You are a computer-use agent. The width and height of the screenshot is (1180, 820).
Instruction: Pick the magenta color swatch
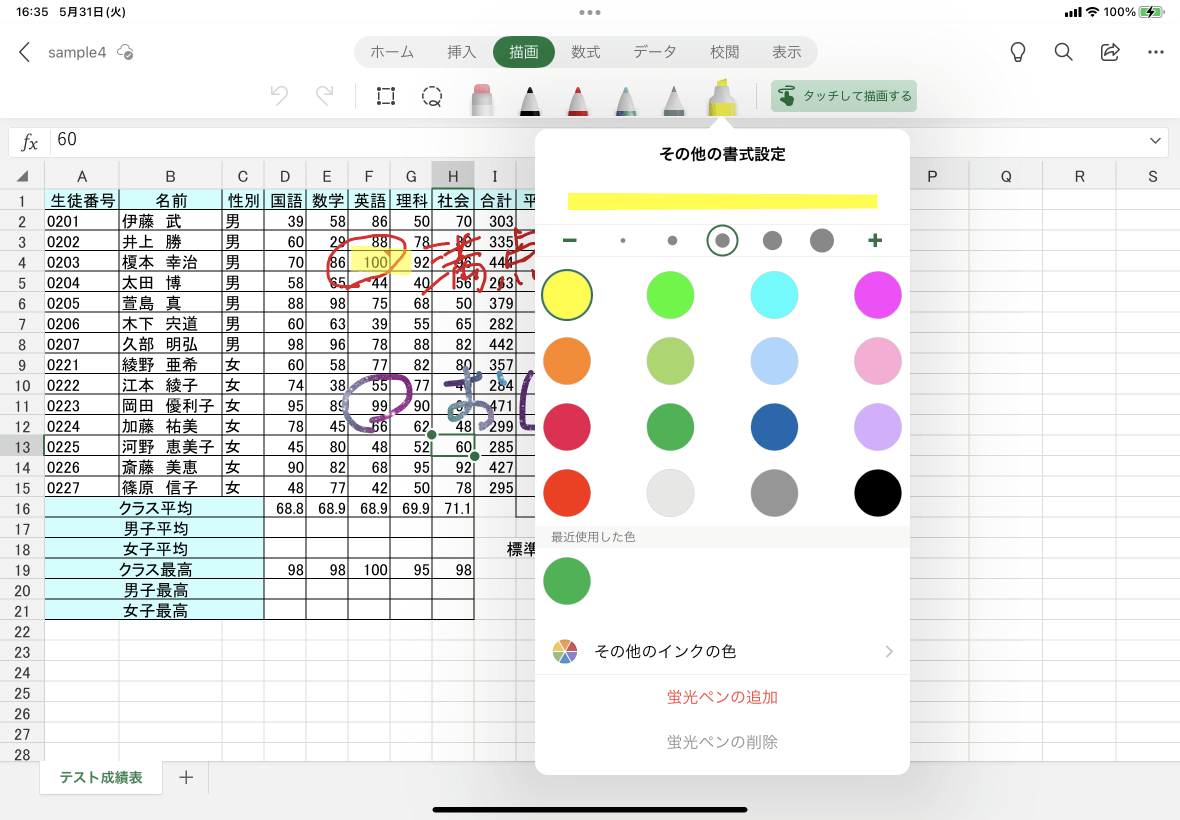tap(877, 295)
